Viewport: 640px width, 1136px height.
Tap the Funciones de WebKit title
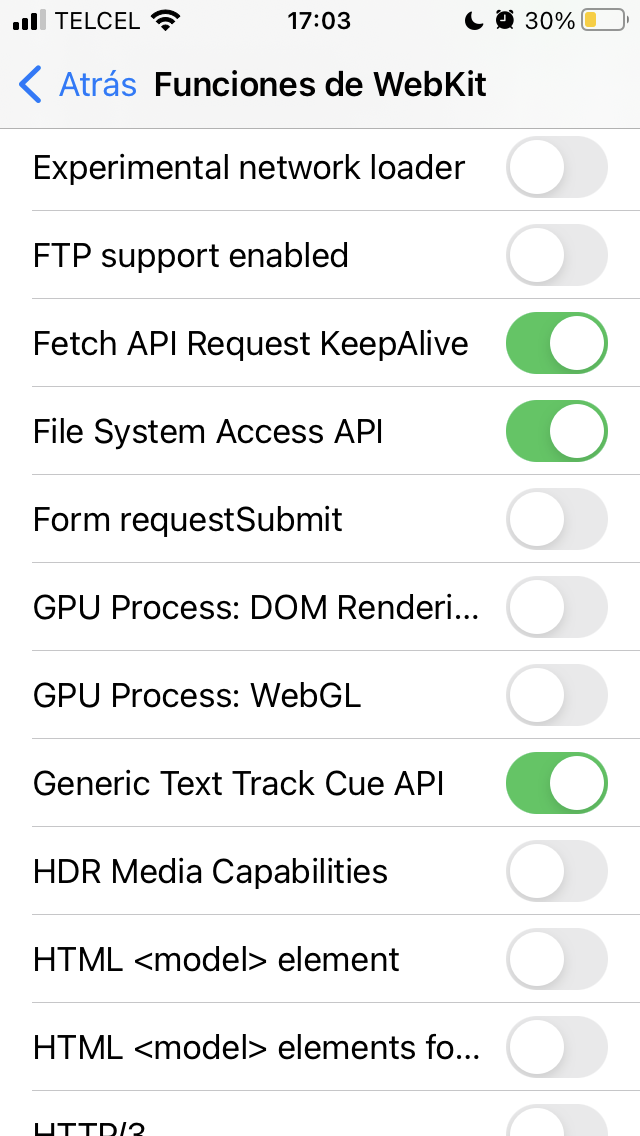coord(320,85)
